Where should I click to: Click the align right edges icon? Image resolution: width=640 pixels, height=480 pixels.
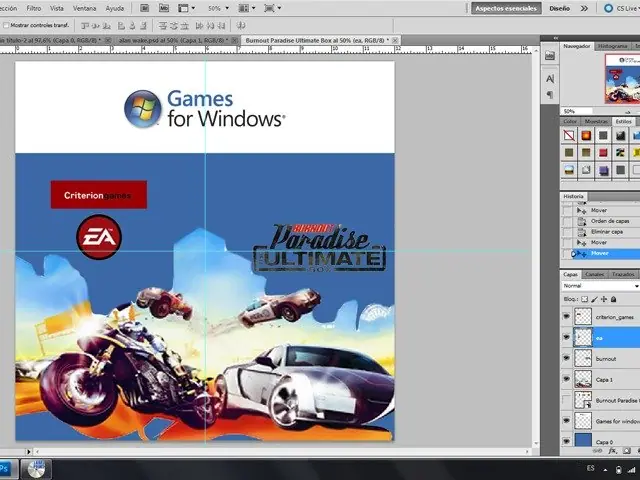pos(143,26)
